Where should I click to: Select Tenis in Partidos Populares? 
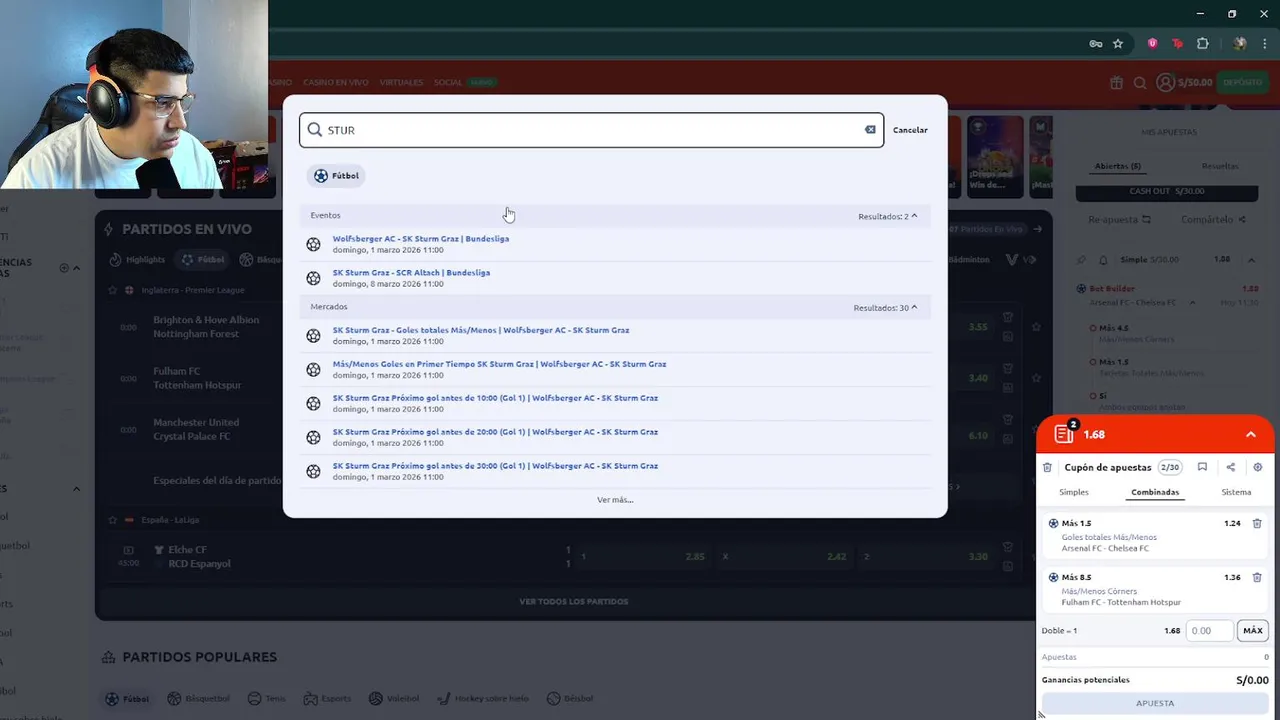click(x=267, y=699)
